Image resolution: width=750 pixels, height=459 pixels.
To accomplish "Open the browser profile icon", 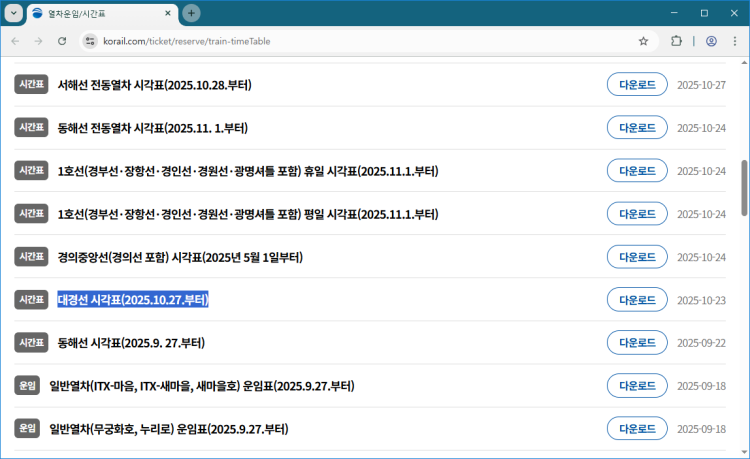I will click(711, 41).
